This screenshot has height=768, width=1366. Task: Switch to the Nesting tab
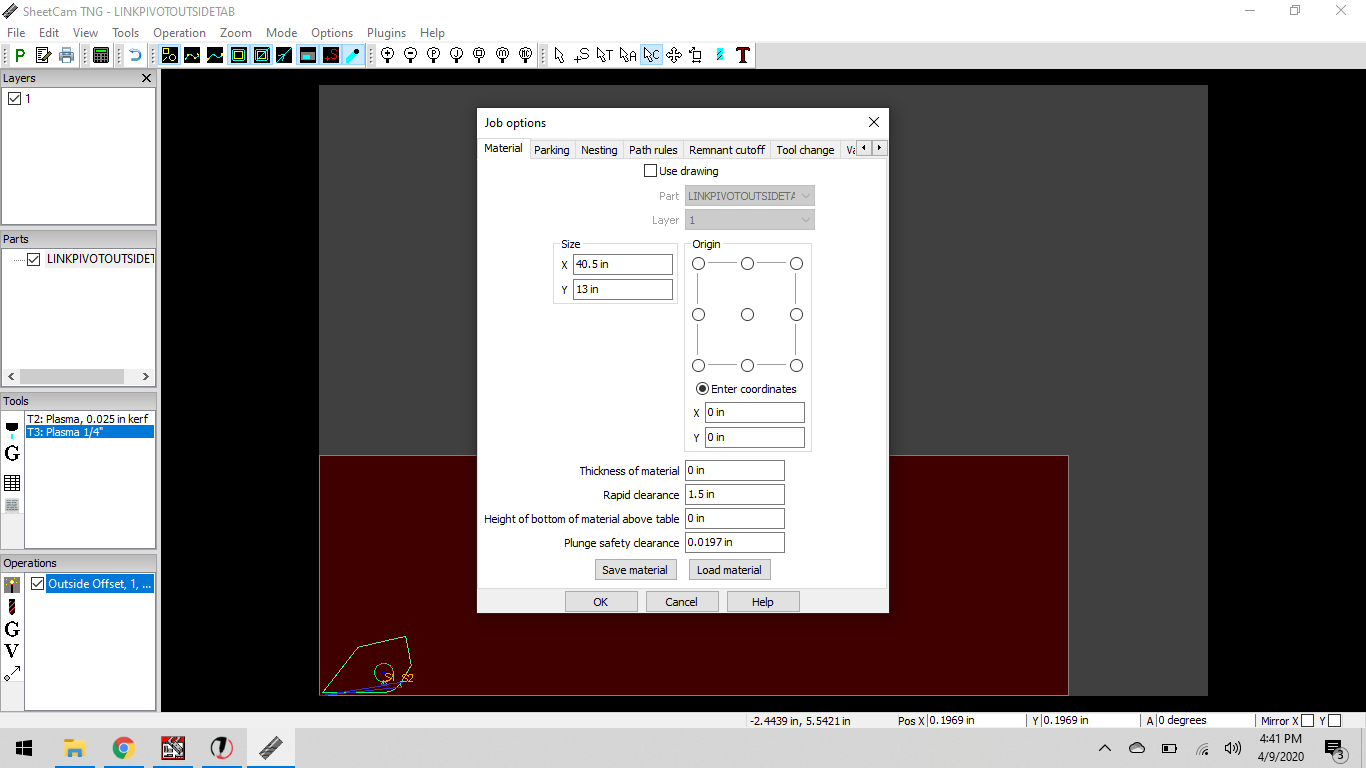point(599,150)
